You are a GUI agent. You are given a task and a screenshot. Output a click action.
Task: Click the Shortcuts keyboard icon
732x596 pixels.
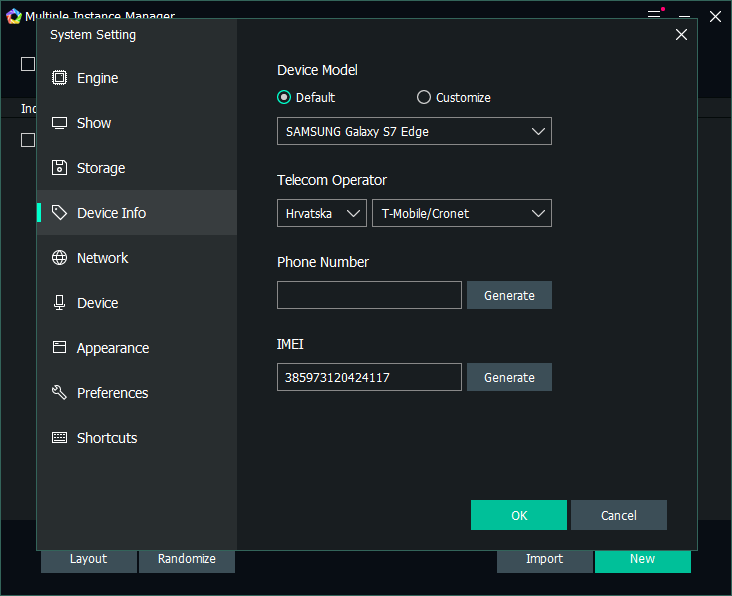60,438
